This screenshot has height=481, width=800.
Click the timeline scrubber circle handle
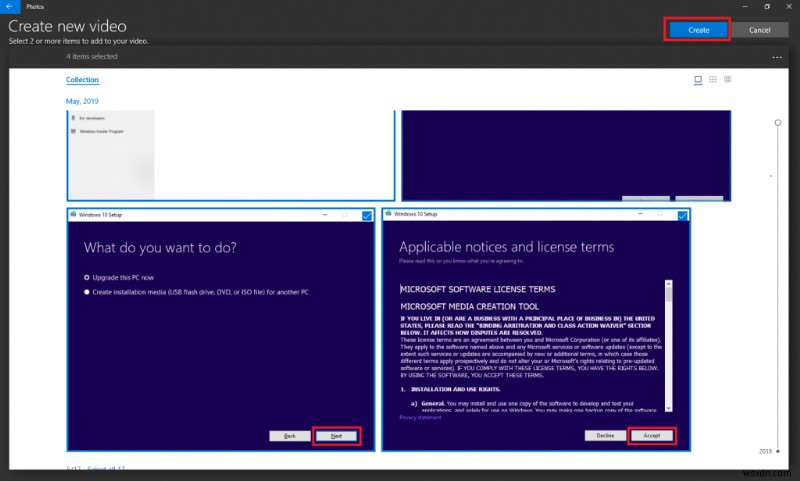(777, 123)
